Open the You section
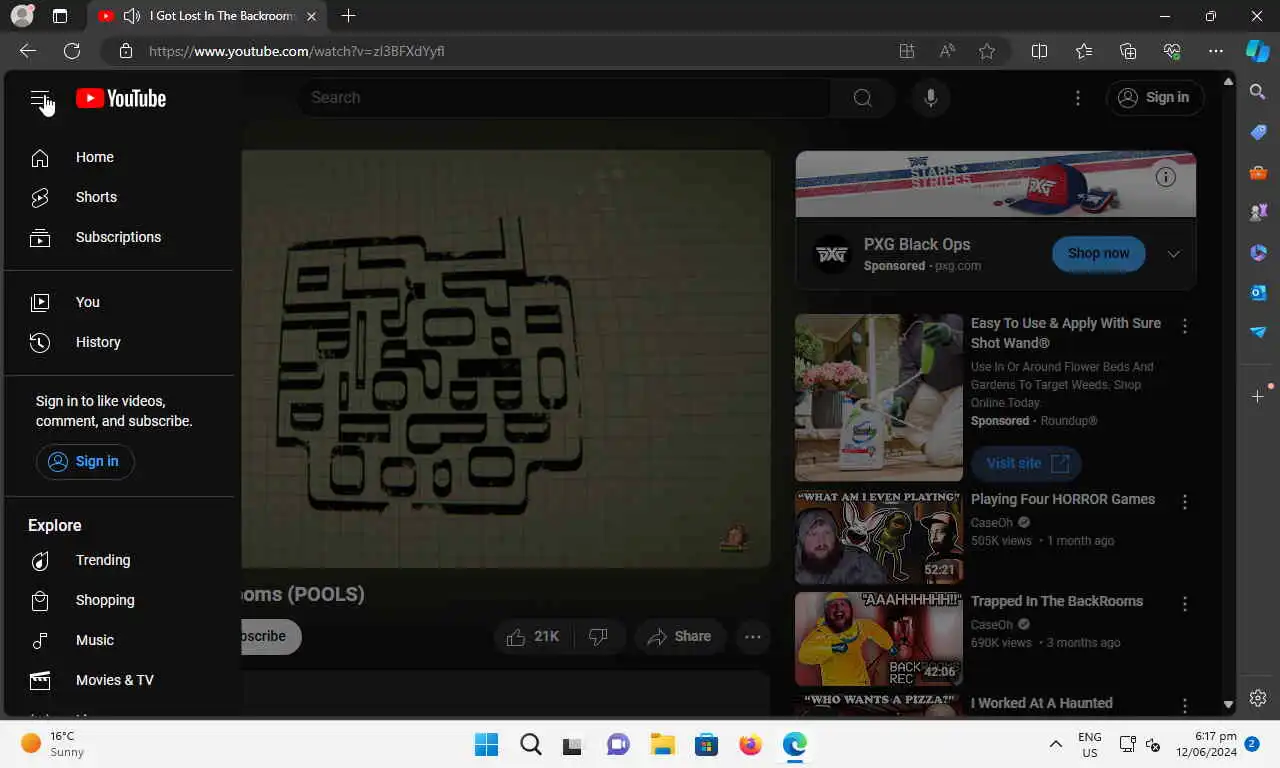 tap(120, 302)
